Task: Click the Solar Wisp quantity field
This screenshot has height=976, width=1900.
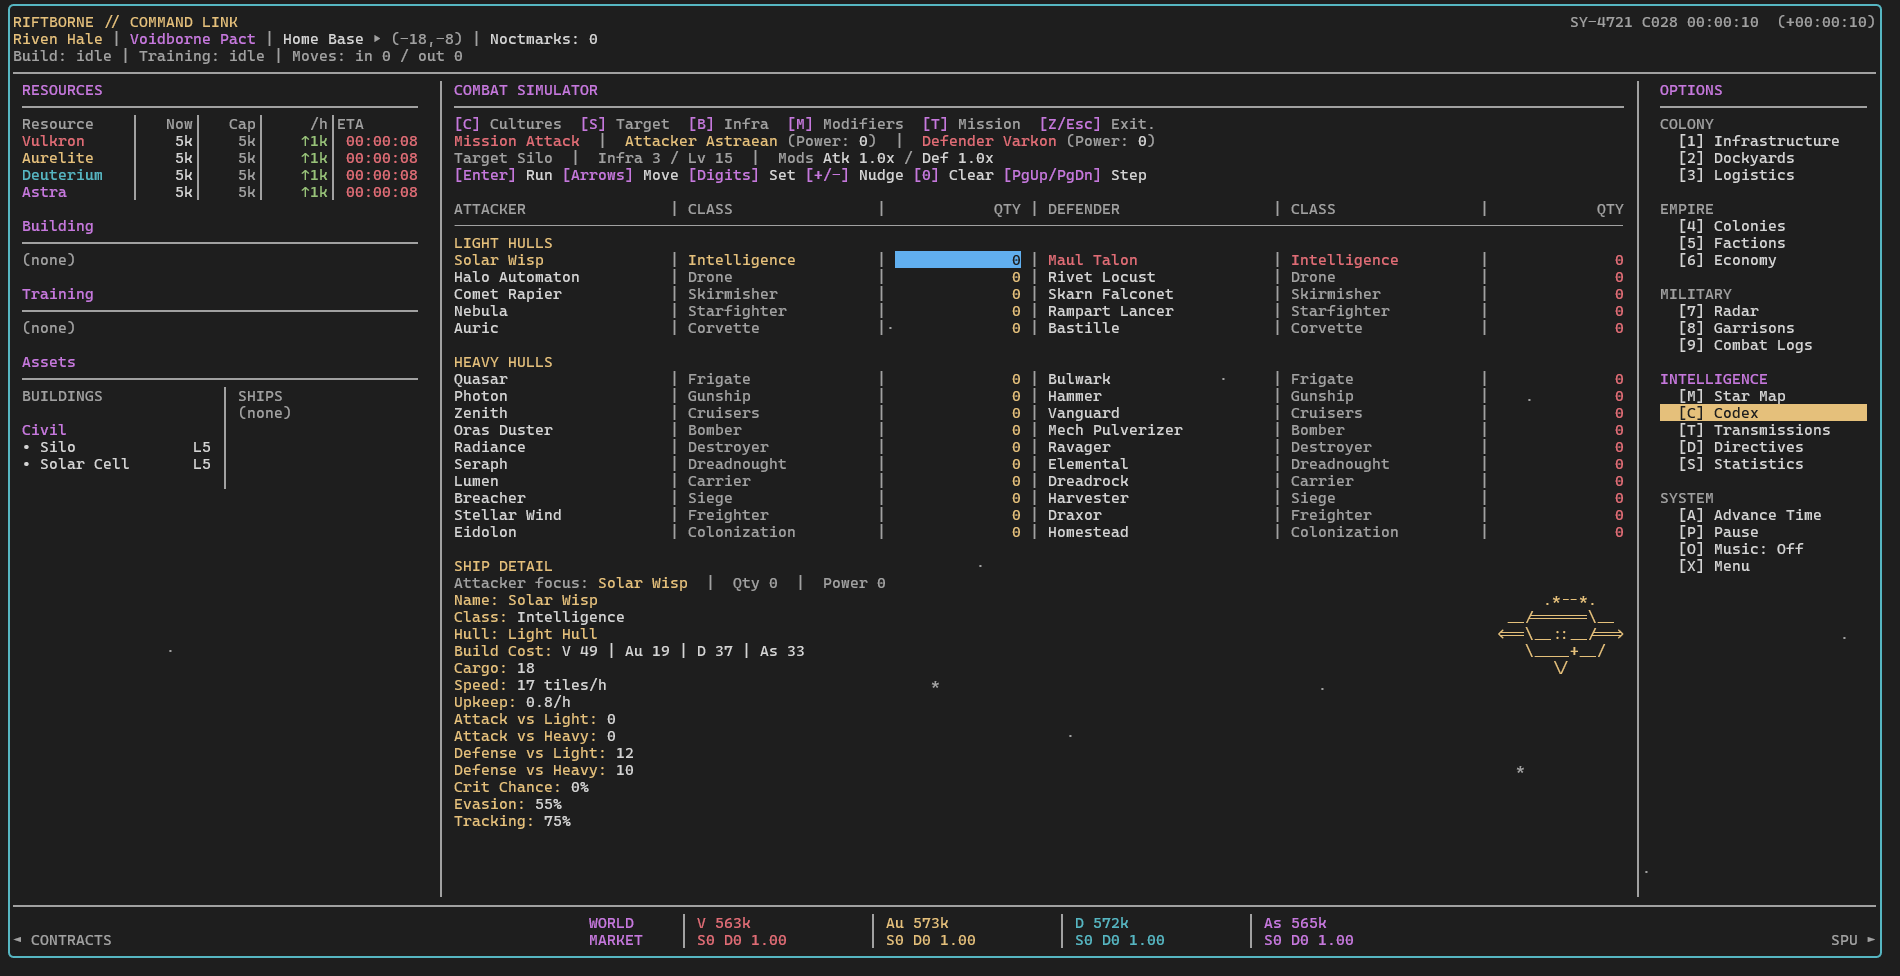Action: point(957,260)
